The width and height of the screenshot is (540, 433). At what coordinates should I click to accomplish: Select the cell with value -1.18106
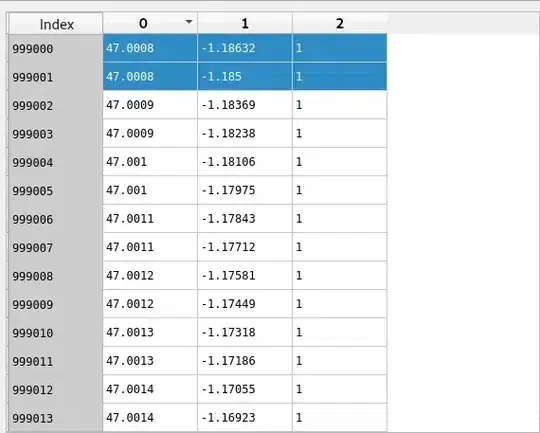(x=245, y=162)
